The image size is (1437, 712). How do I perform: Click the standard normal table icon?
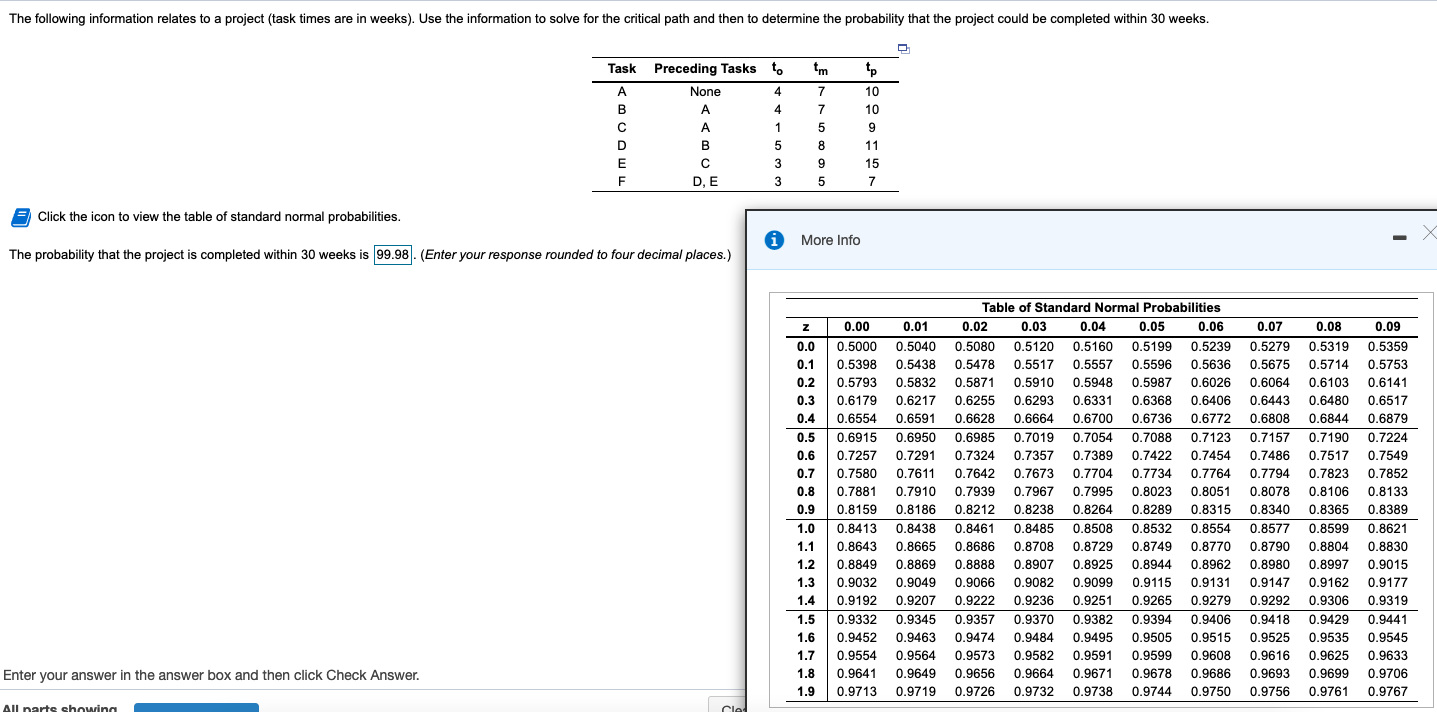tap(20, 217)
